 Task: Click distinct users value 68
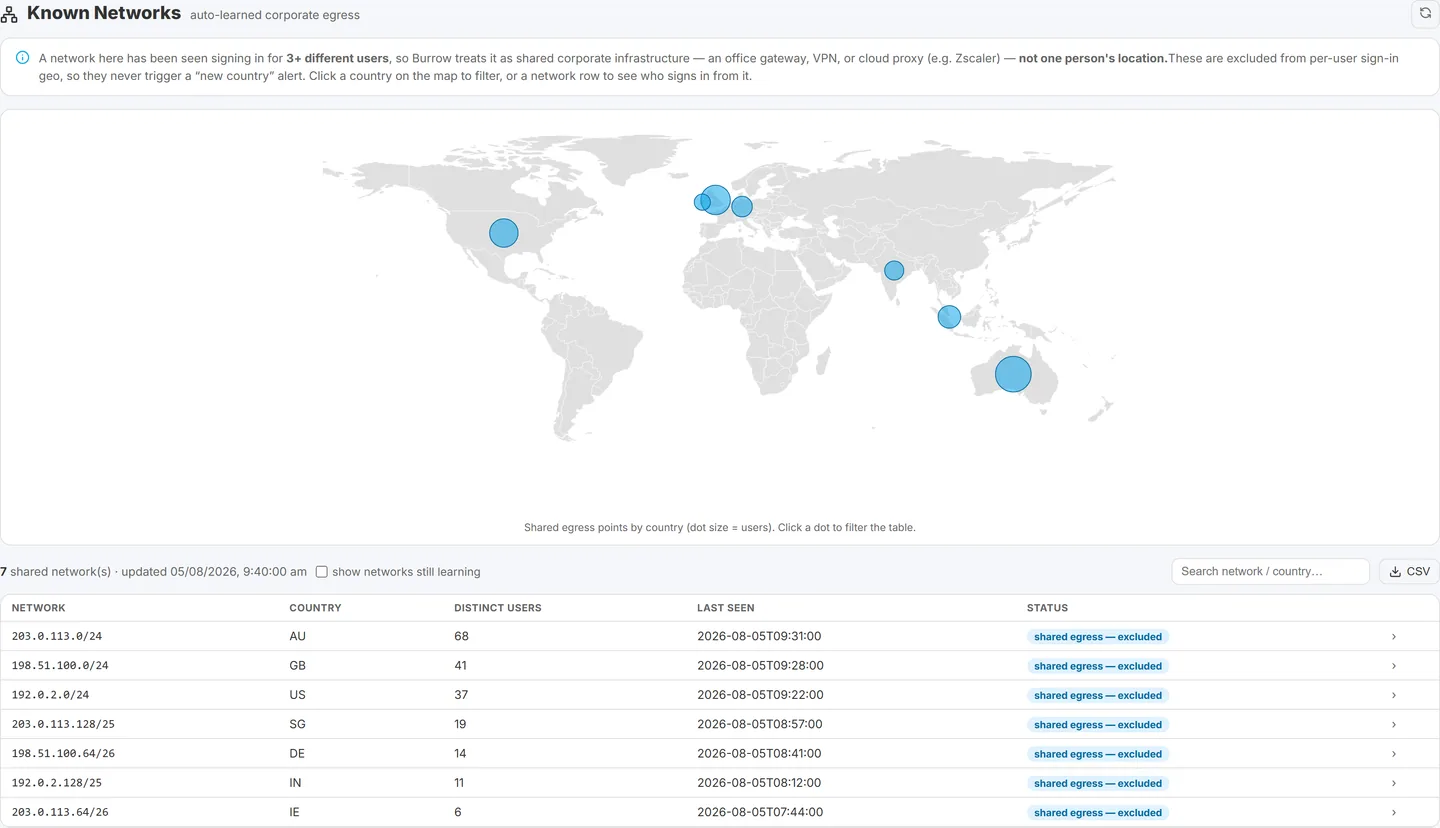[x=461, y=636]
